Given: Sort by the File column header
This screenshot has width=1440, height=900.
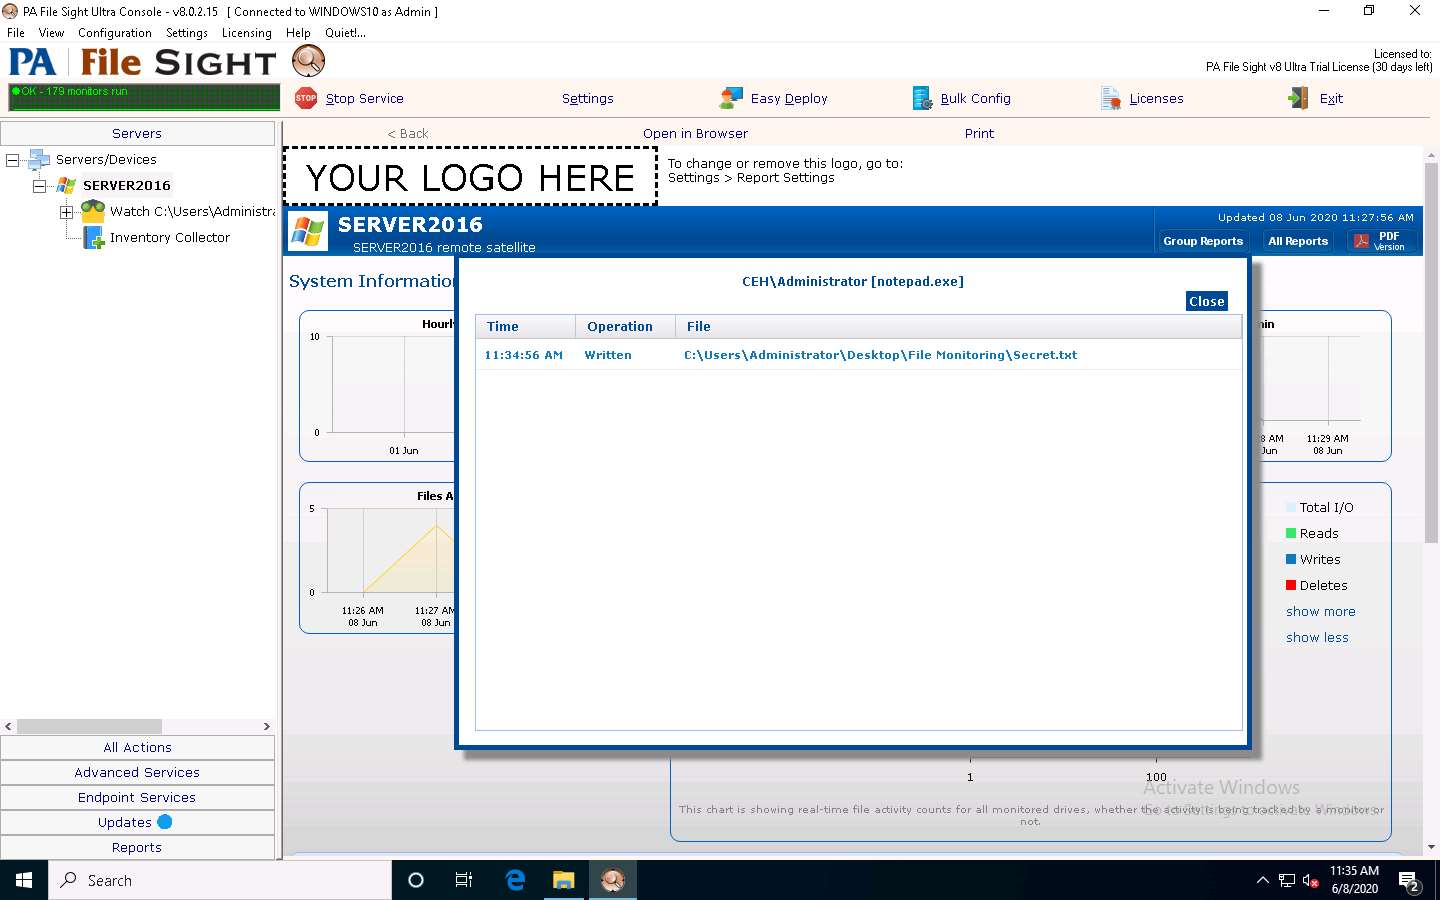Looking at the screenshot, I should [x=959, y=326].
